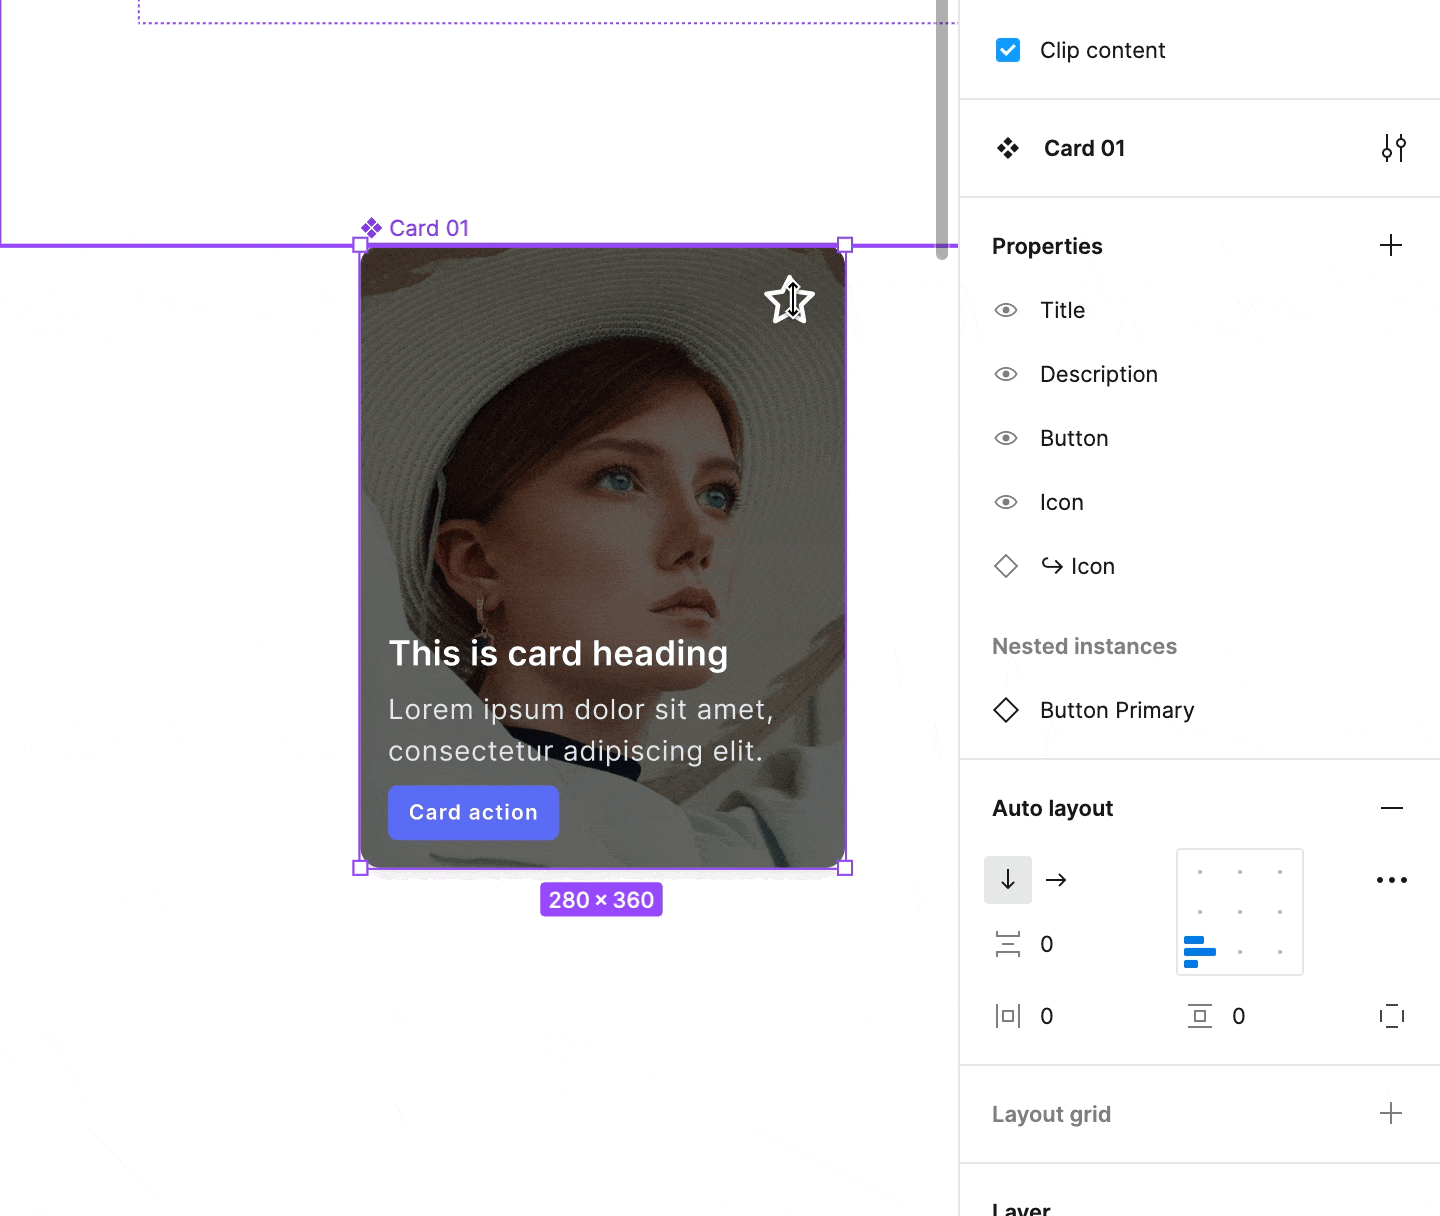This screenshot has width=1440, height=1216.
Task: Add a layout grid with plus icon
Action: click(x=1390, y=1114)
